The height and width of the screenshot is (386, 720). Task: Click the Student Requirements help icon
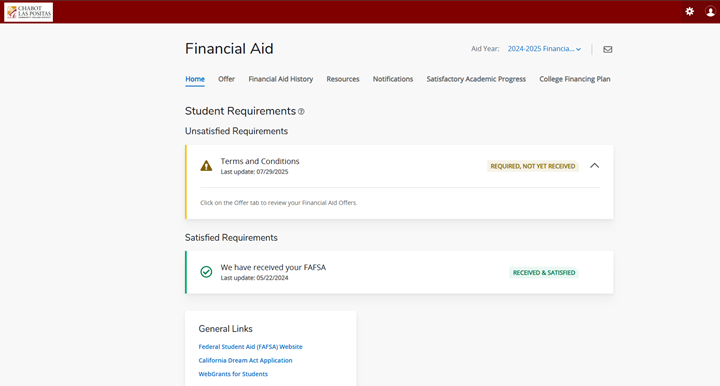pos(301,112)
